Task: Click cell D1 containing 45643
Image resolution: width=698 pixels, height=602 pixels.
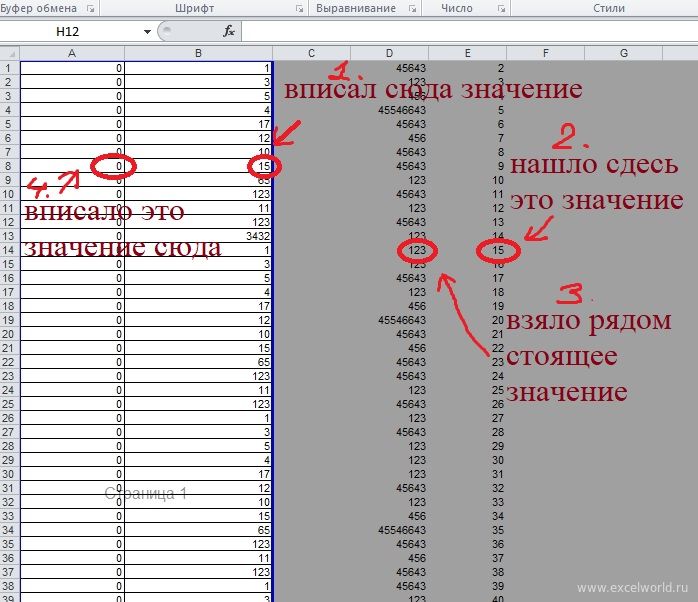Action: [390, 68]
